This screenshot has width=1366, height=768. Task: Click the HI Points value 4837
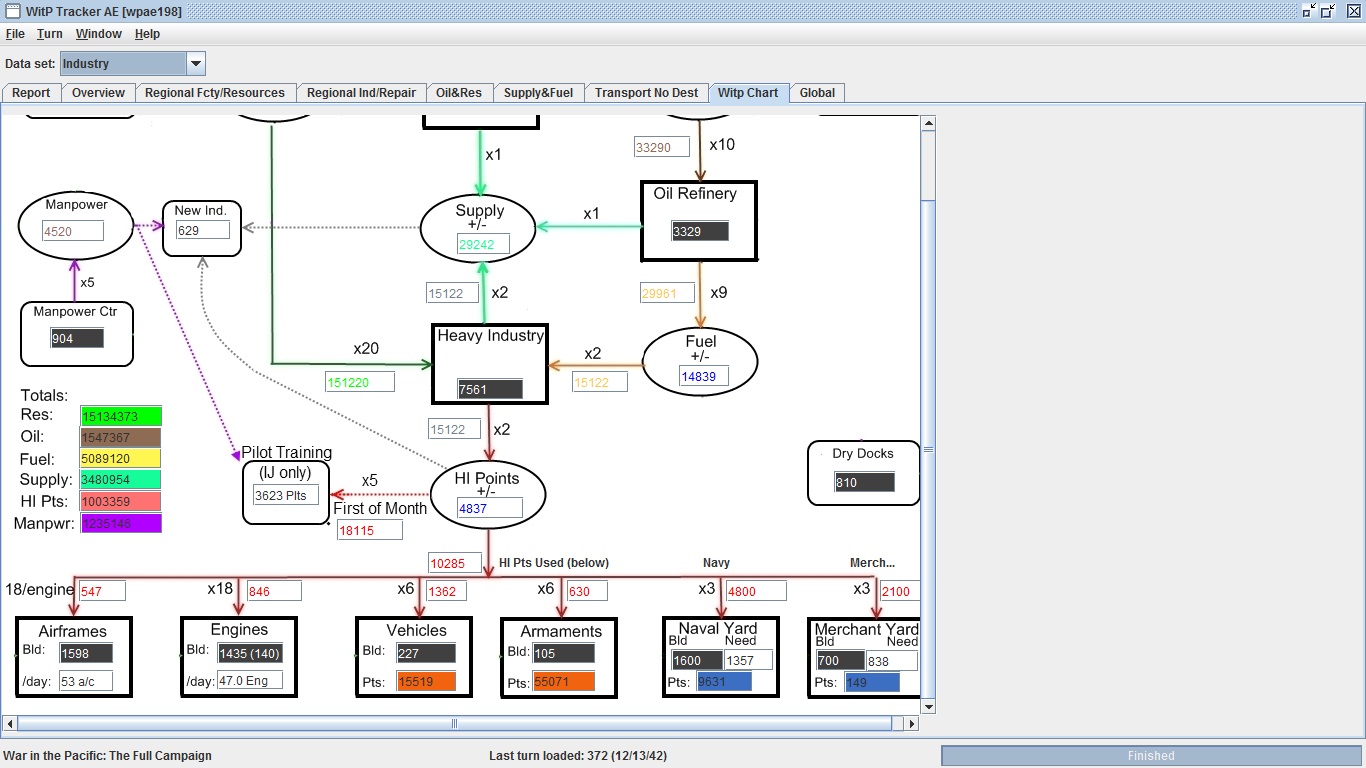pyautogui.click(x=490, y=508)
